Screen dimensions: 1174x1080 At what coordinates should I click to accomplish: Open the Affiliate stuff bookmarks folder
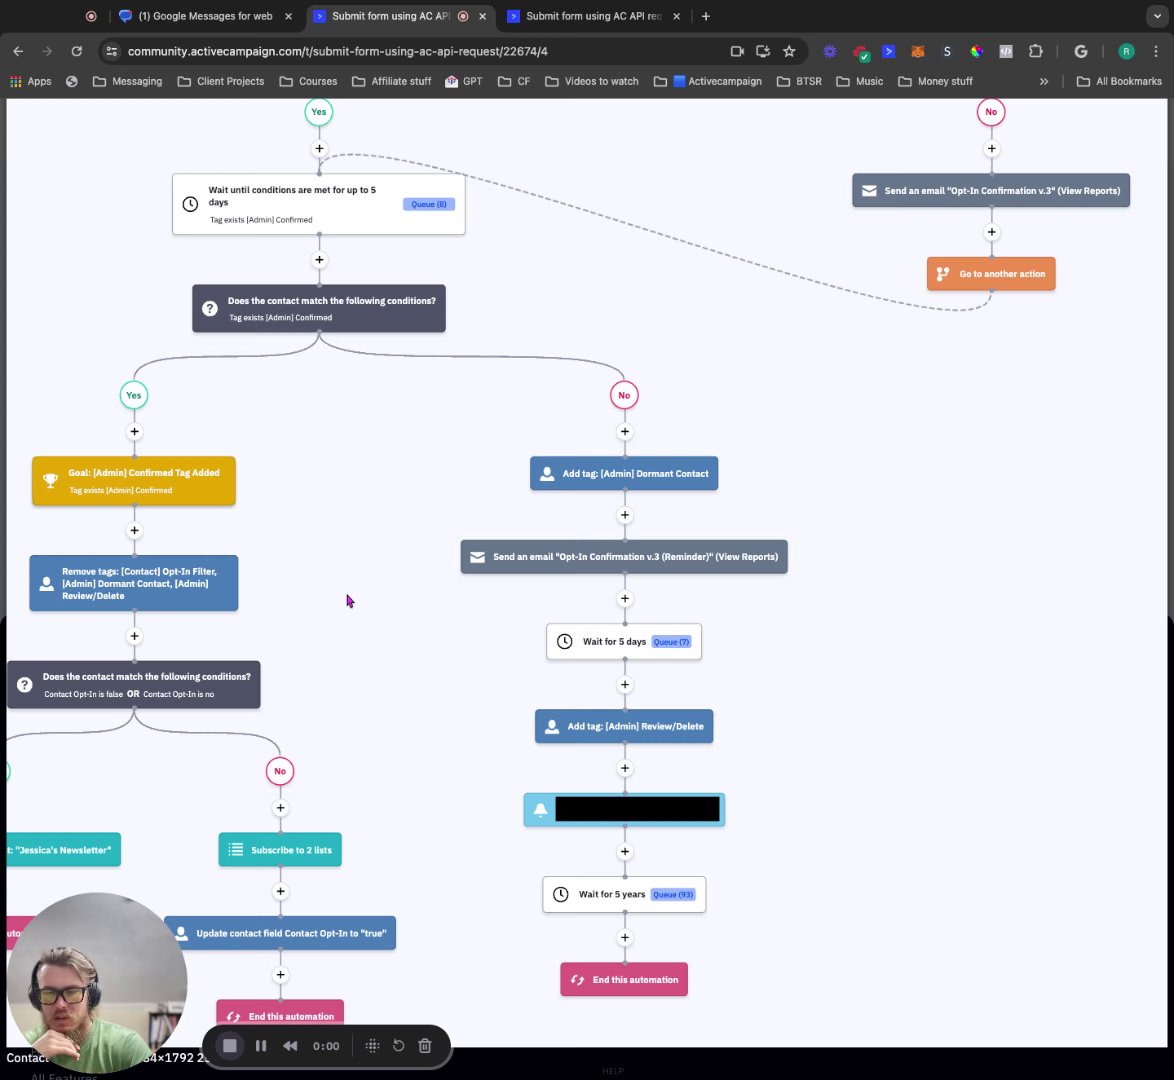(x=392, y=81)
